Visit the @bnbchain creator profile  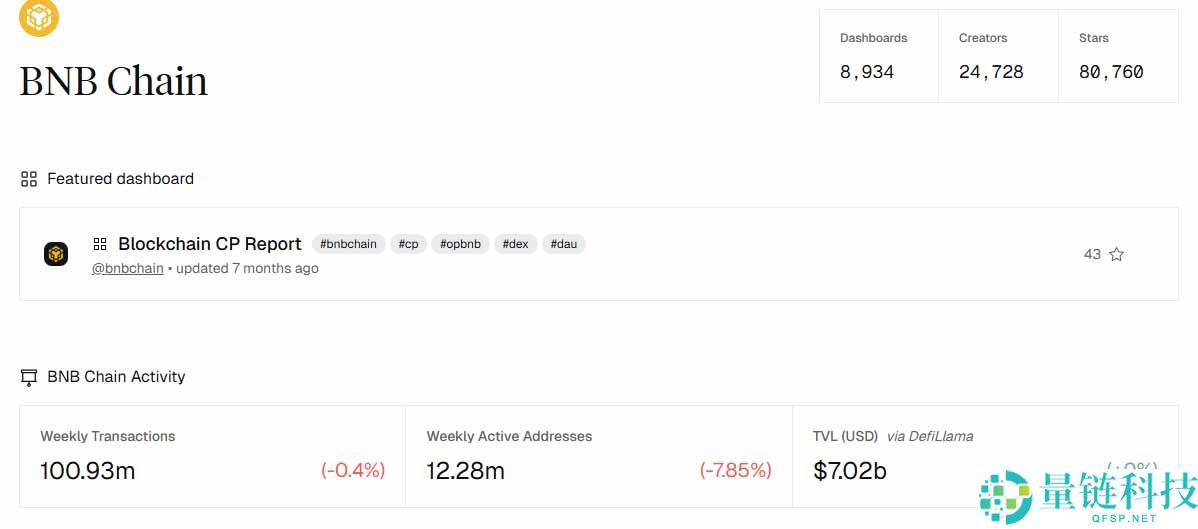(127, 268)
